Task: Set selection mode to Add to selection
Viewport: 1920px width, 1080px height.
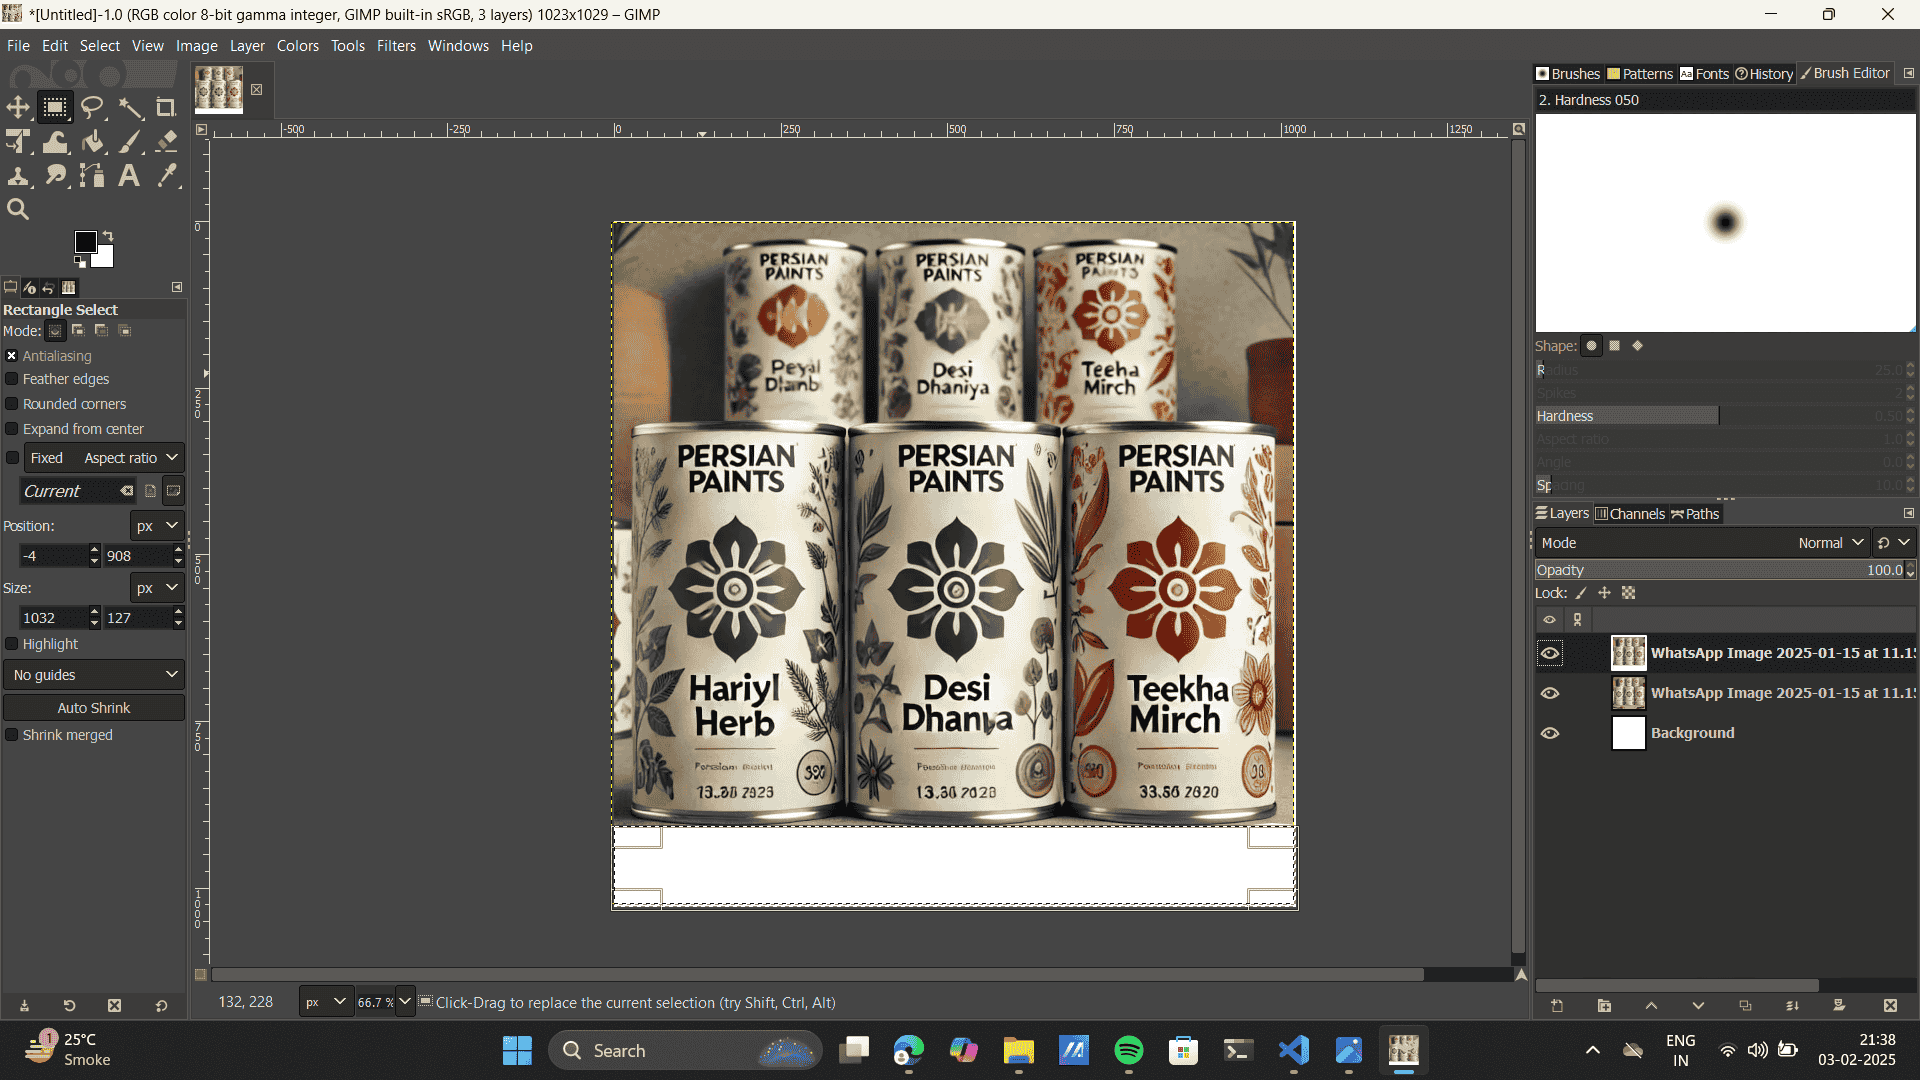Action: [78, 331]
